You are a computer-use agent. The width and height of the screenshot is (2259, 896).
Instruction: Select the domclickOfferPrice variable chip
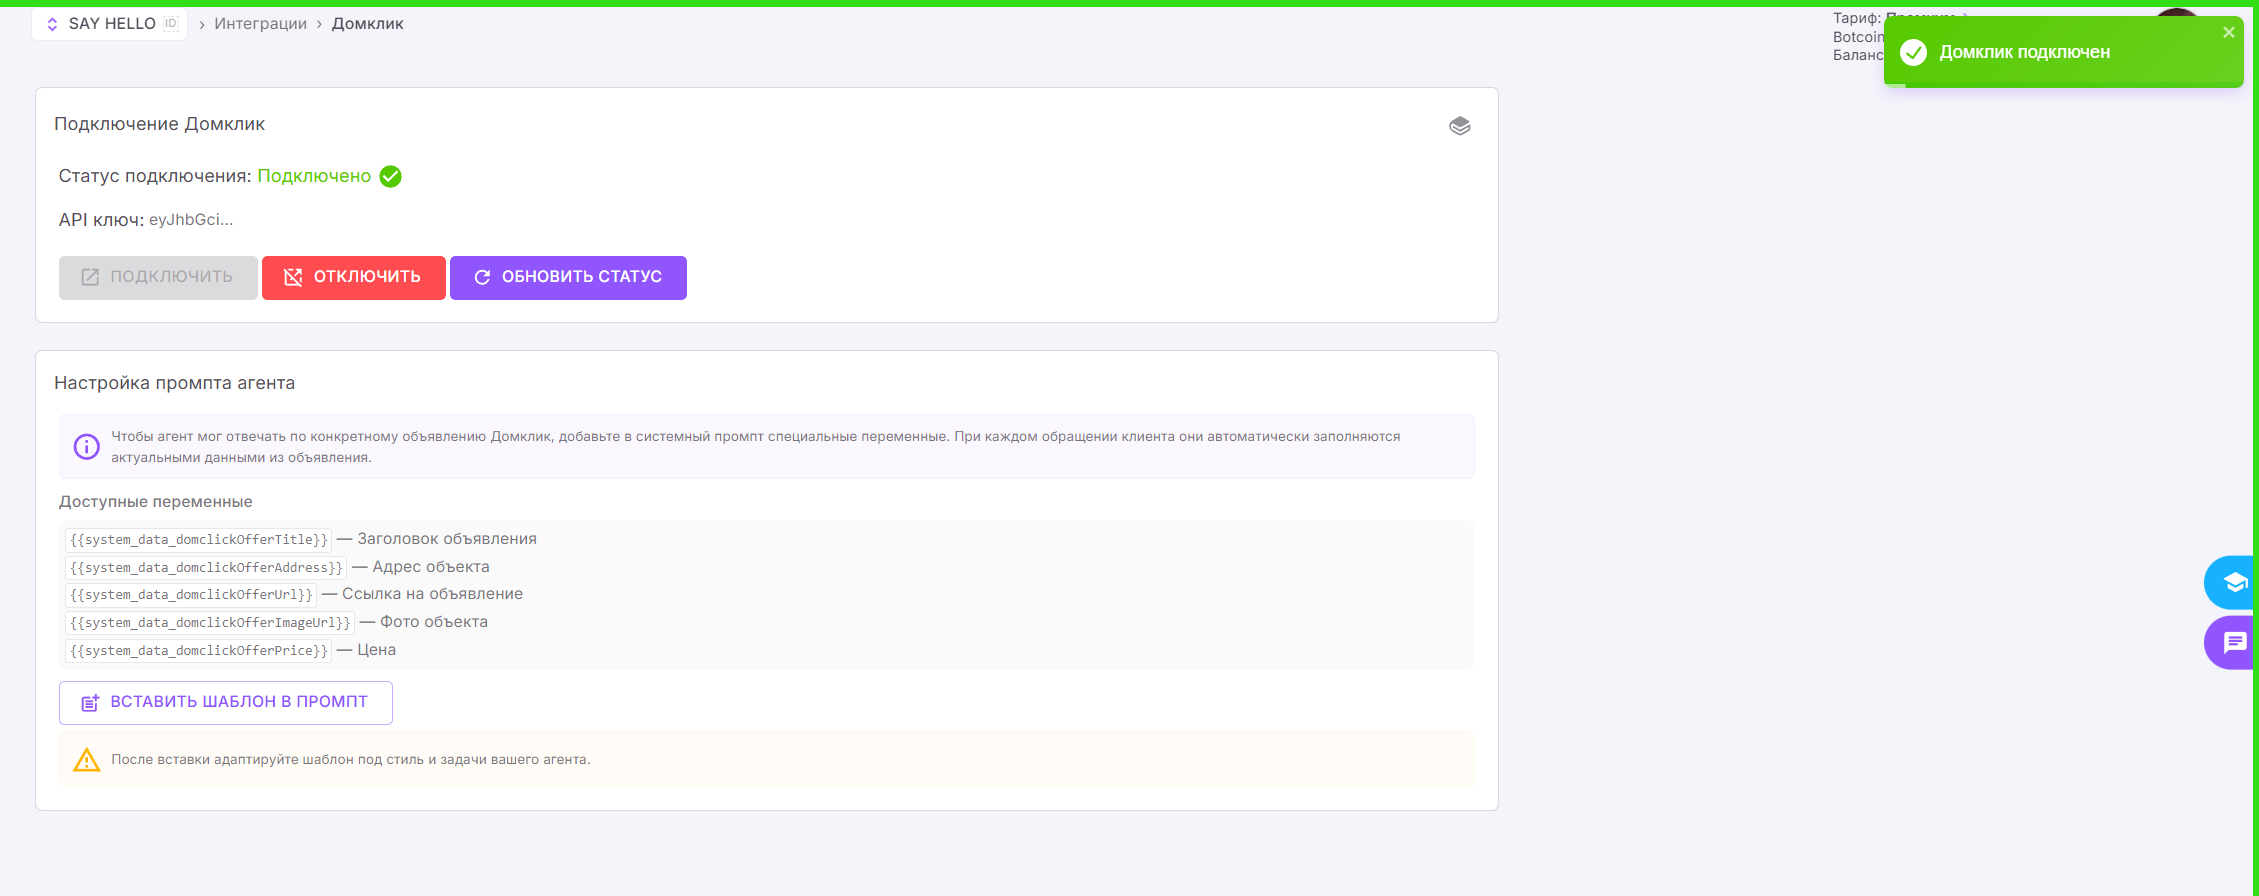[x=198, y=651]
